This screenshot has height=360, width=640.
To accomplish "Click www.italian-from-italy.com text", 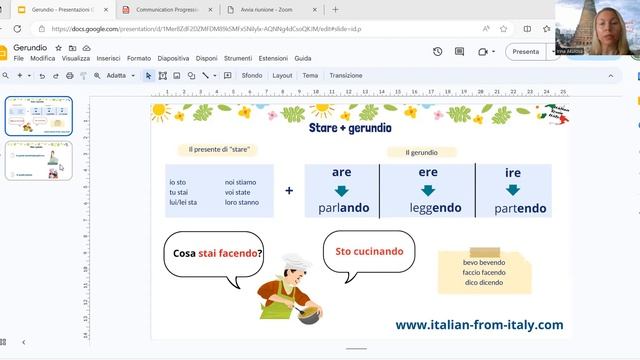I will click(479, 325).
